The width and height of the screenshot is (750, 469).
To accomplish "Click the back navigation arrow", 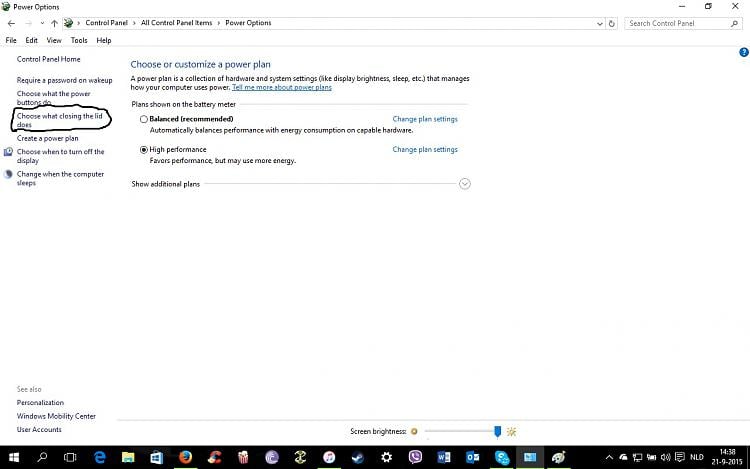I will pyautogui.click(x=11, y=23).
